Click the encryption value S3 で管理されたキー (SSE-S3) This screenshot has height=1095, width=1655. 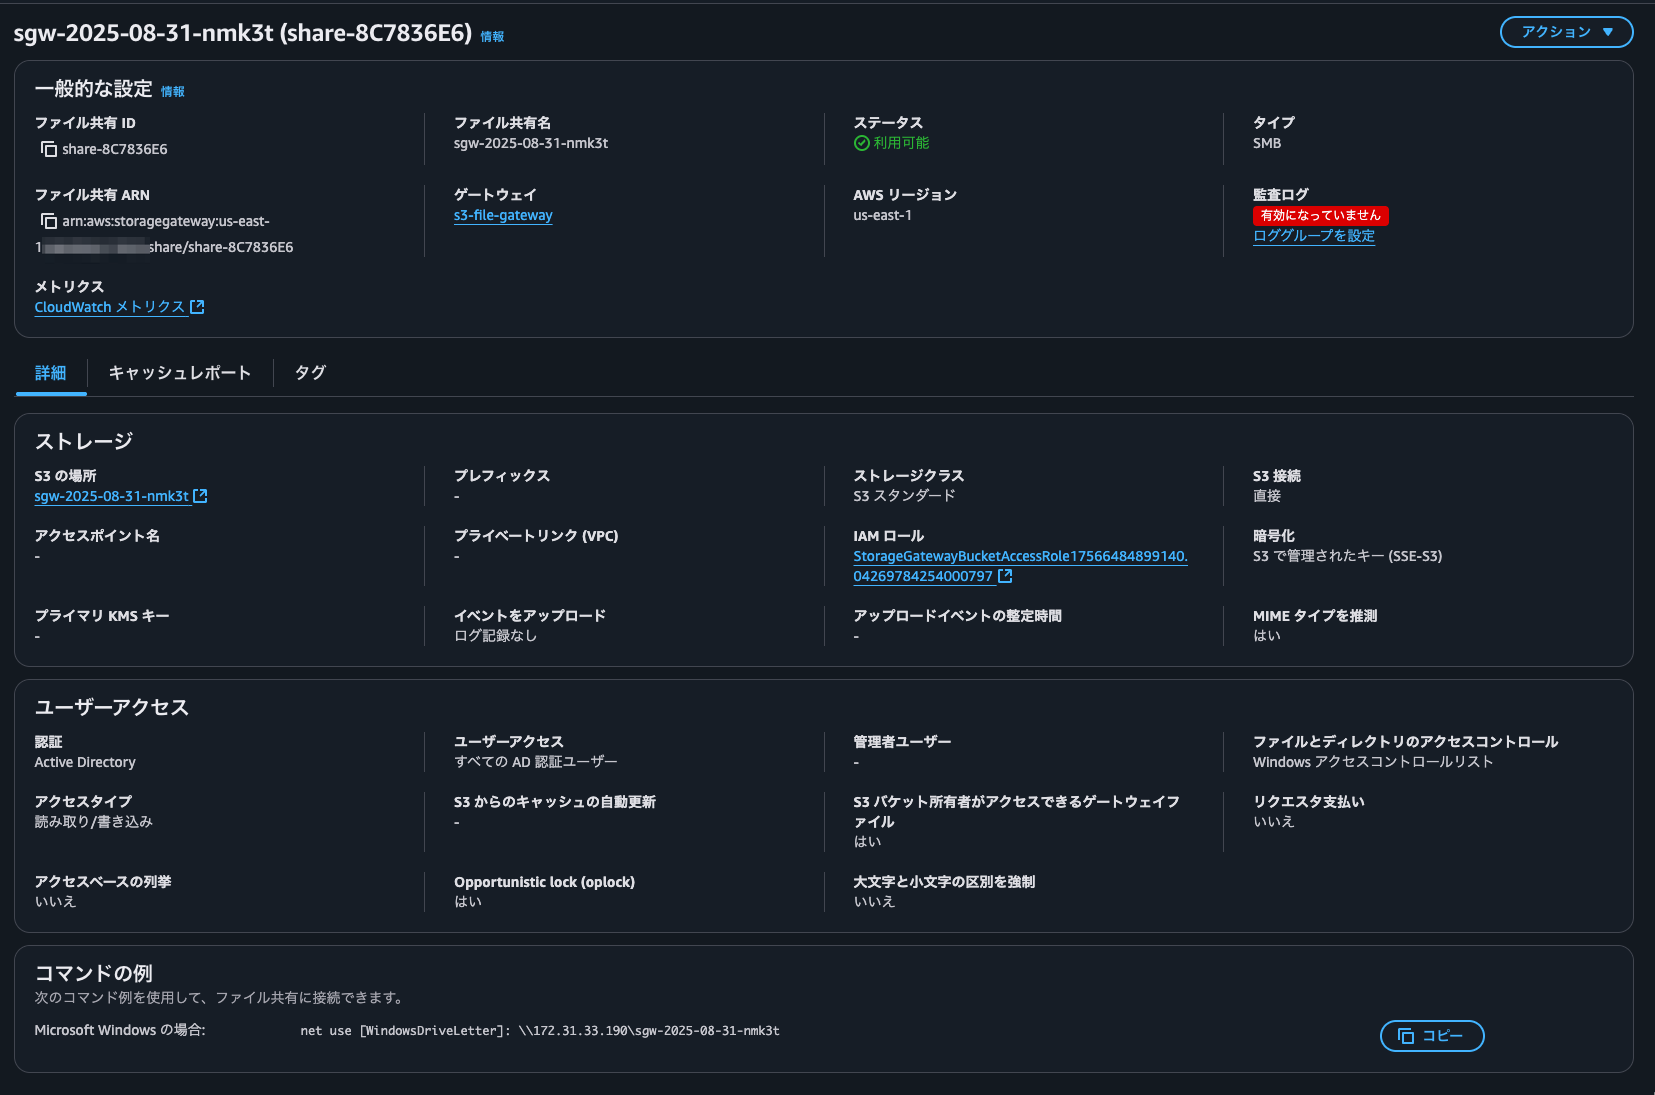point(1347,556)
